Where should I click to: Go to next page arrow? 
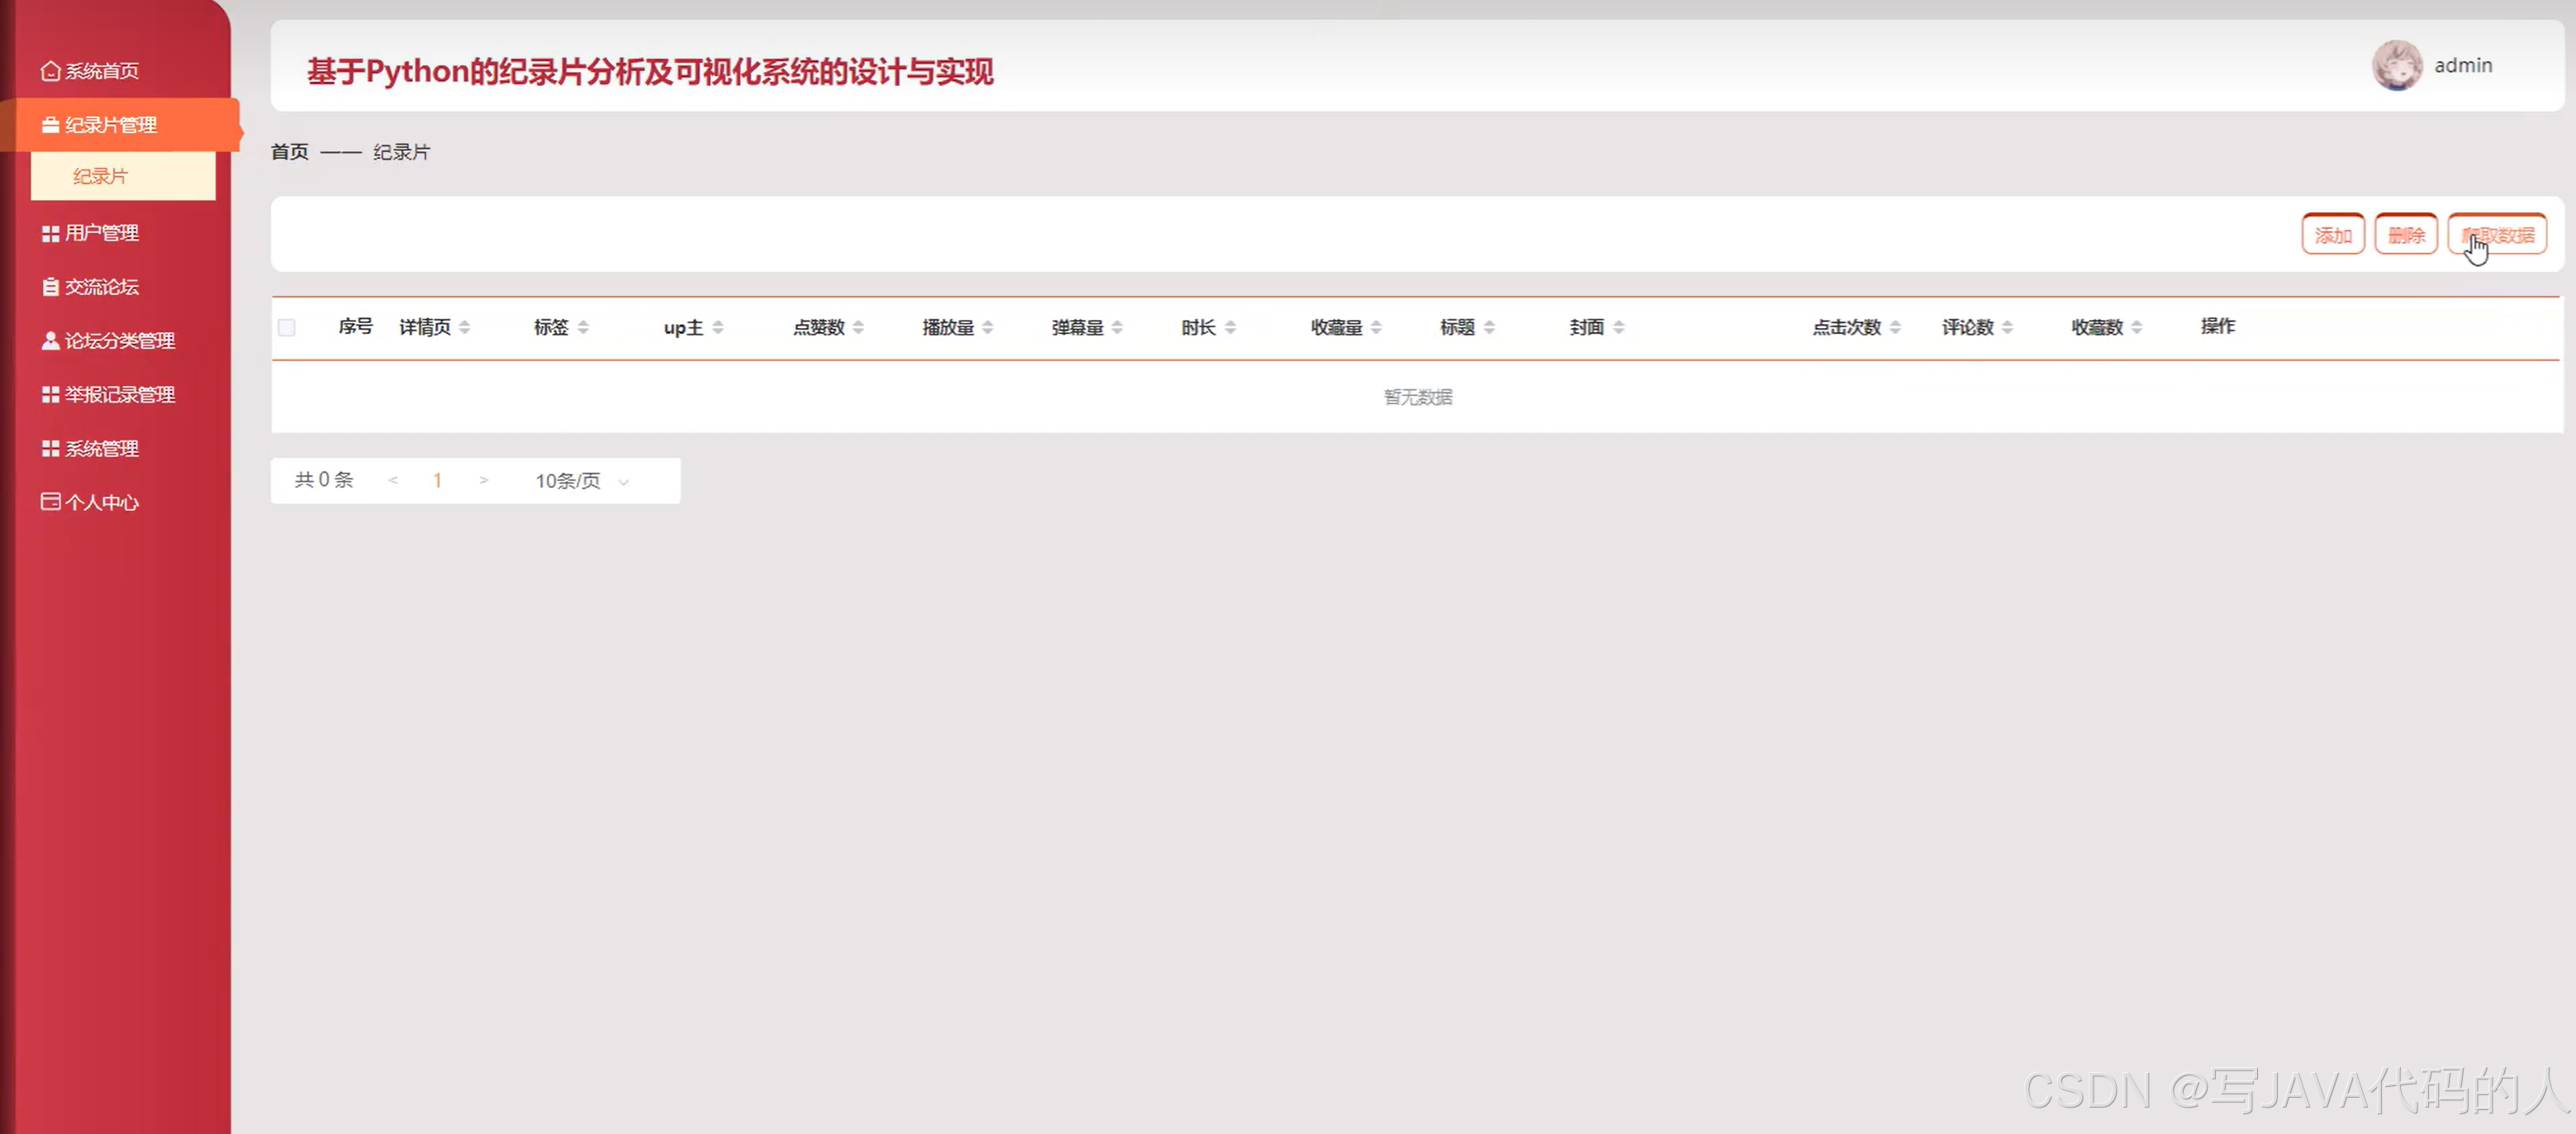[484, 481]
